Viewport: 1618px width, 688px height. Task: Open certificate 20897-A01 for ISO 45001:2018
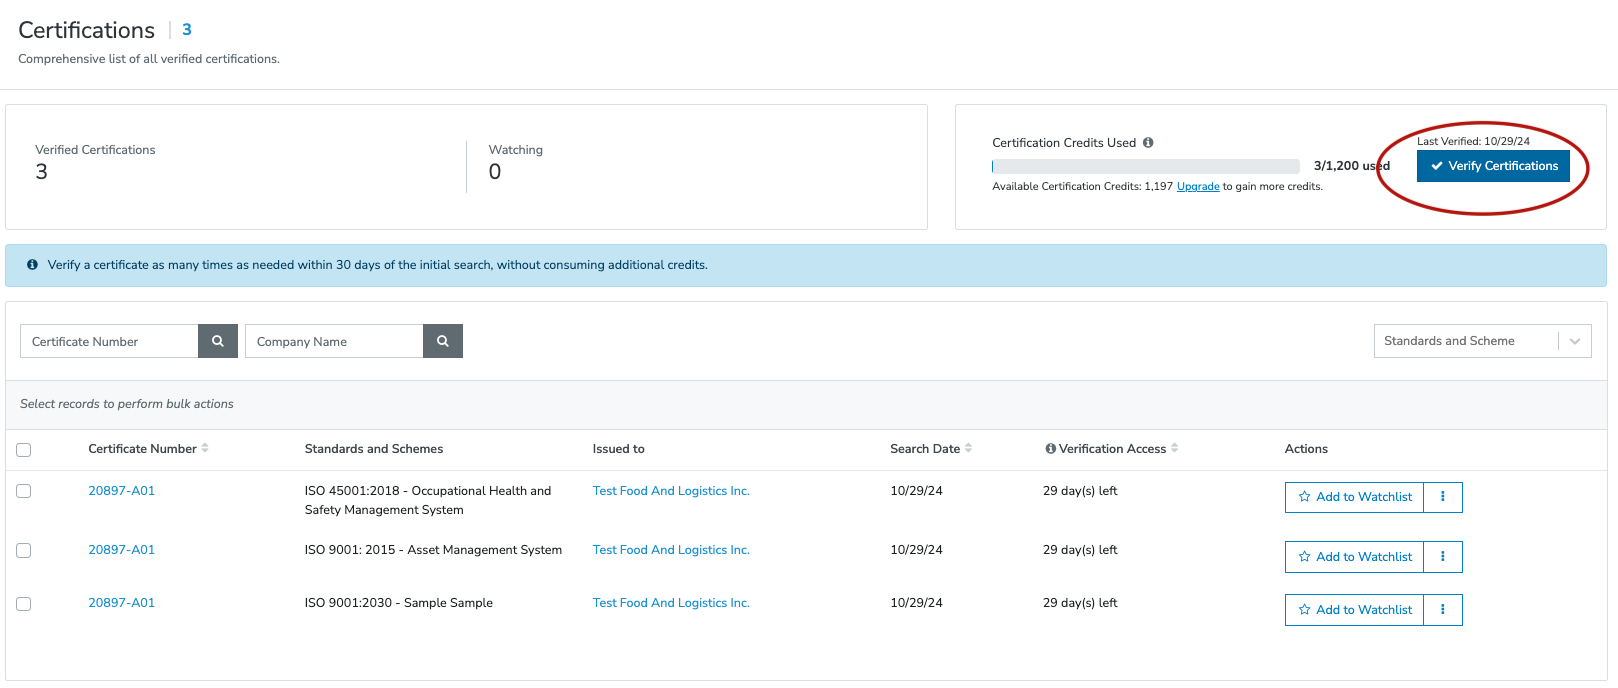pos(121,491)
